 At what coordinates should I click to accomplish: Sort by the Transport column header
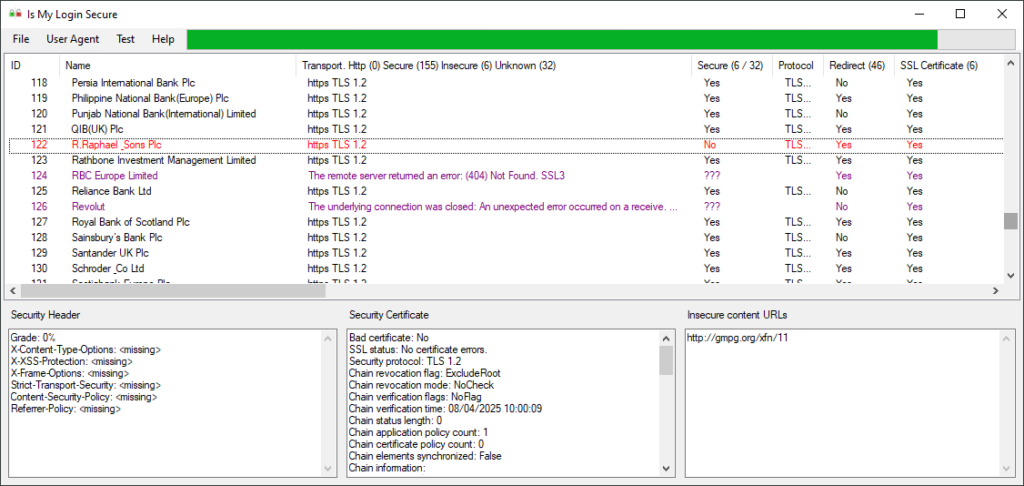(494, 65)
